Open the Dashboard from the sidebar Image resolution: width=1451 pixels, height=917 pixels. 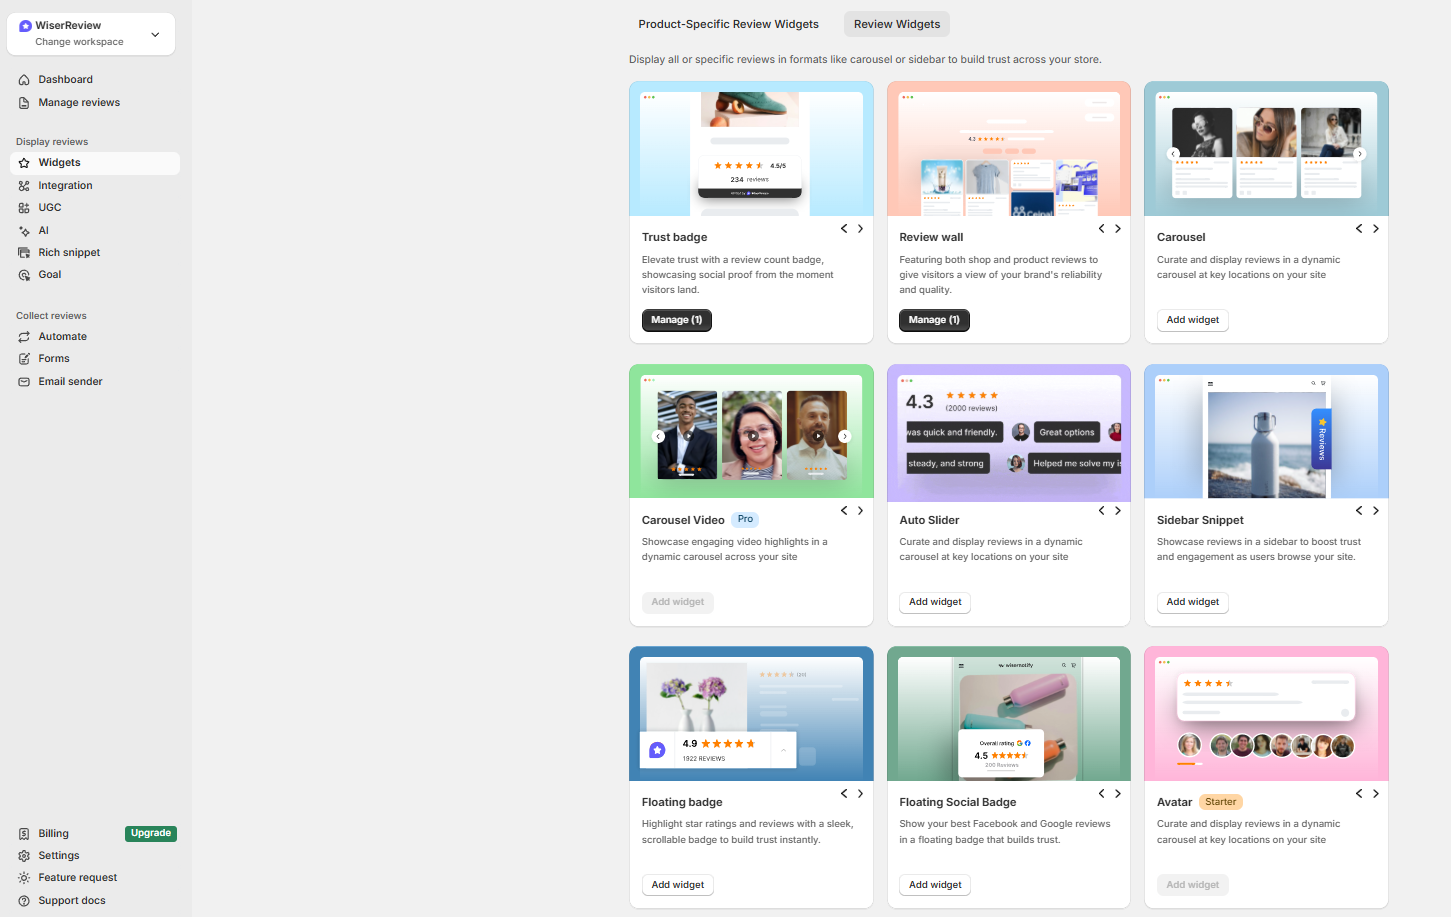tap(66, 79)
